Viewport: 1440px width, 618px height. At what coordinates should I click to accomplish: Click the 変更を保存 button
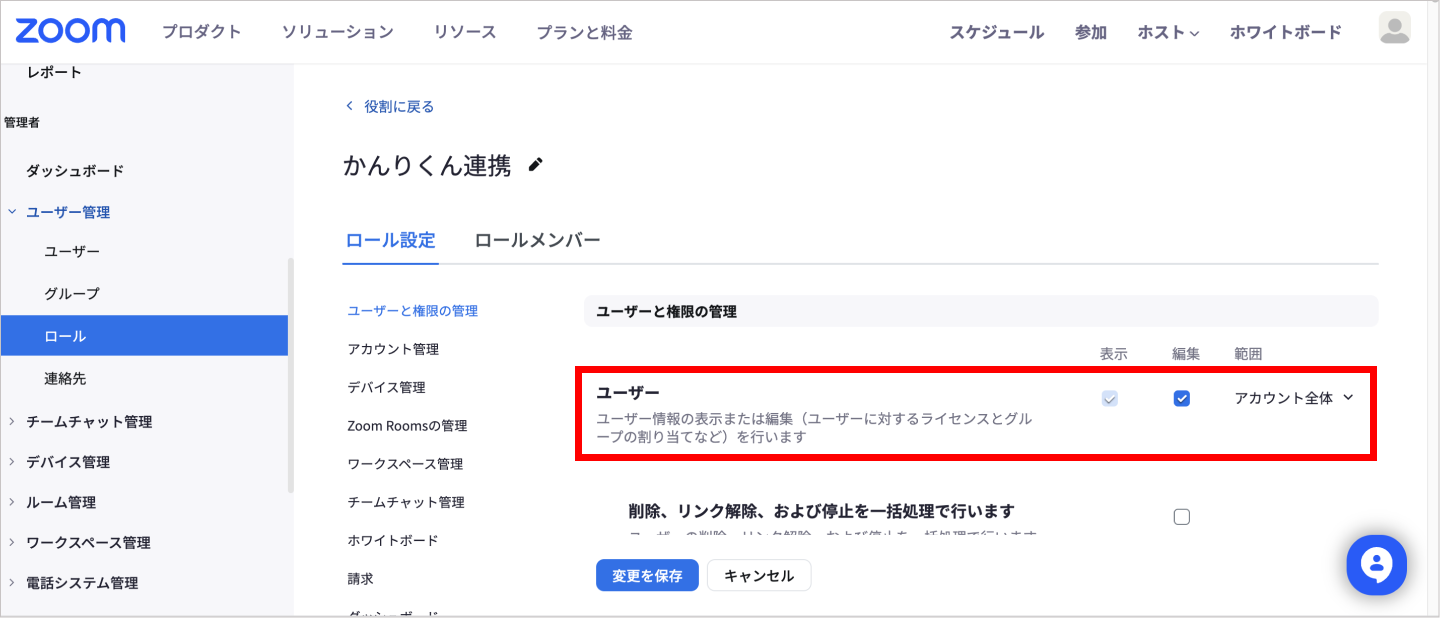point(647,575)
